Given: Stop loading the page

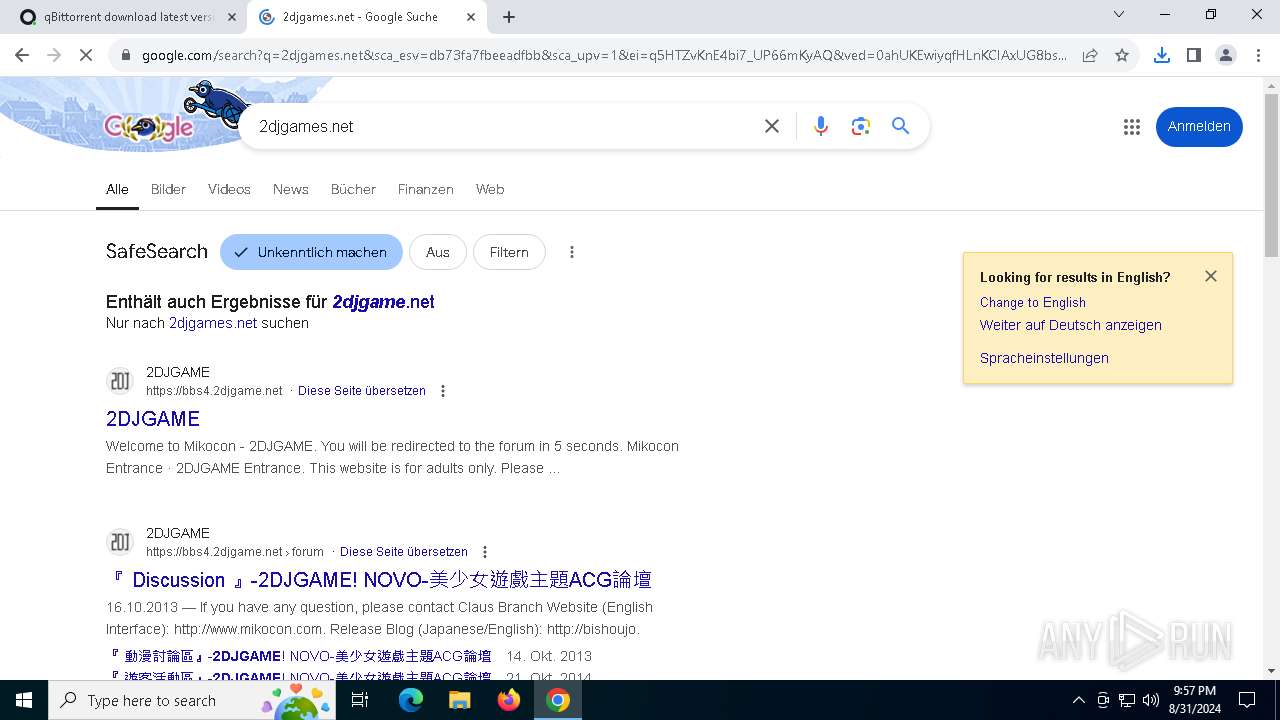Looking at the screenshot, I should tap(86, 56).
